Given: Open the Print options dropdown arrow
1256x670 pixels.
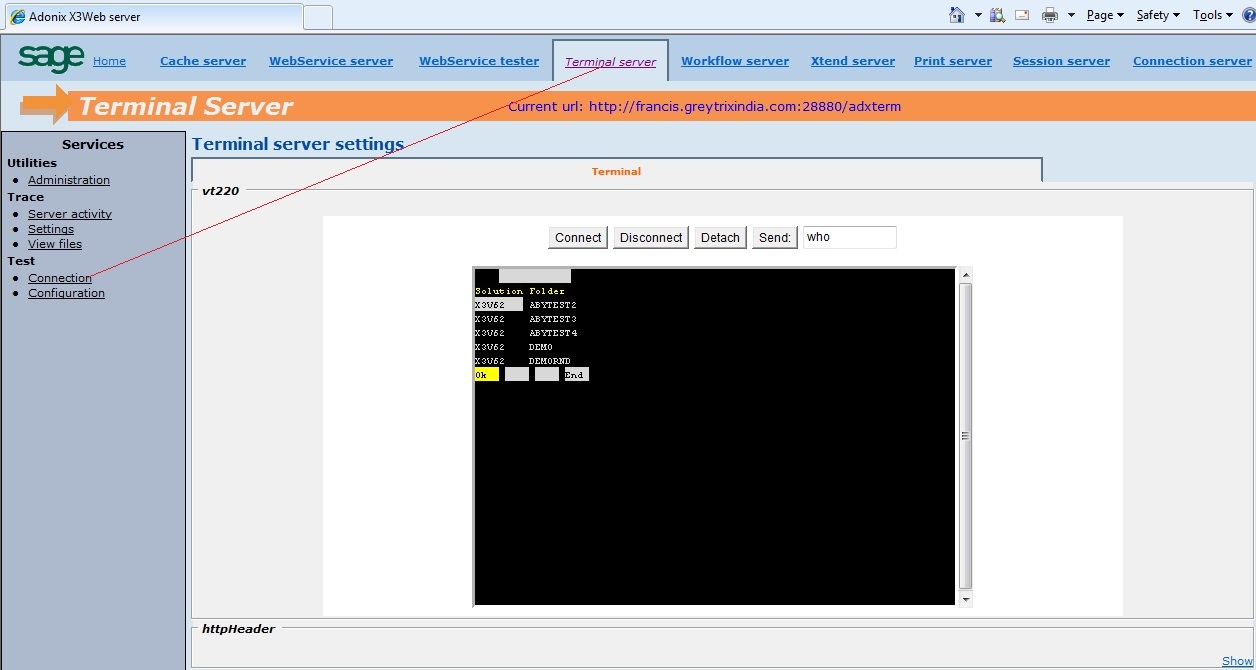Looking at the screenshot, I should click(x=1071, y=15).
